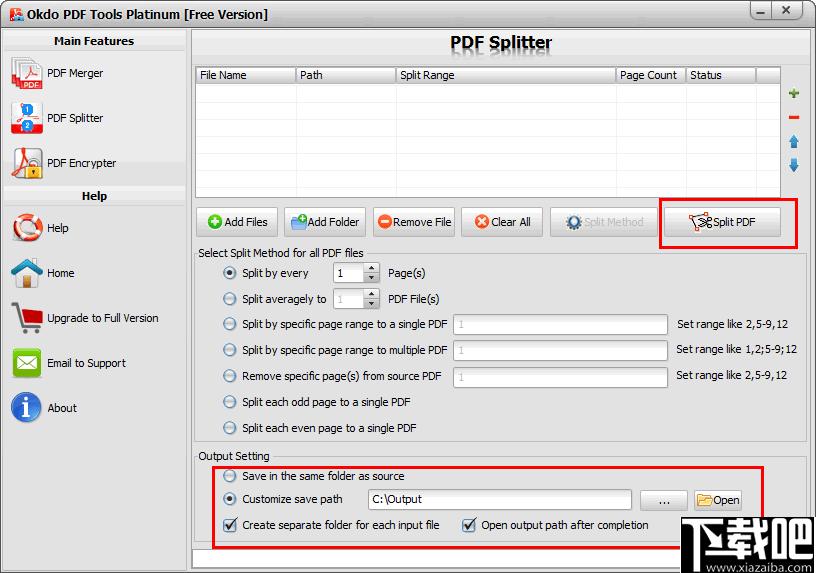Viewport: 816px width, 573px height.
Task: Open PDF Merger label in sidebar
Action: (x=75, y=73)
